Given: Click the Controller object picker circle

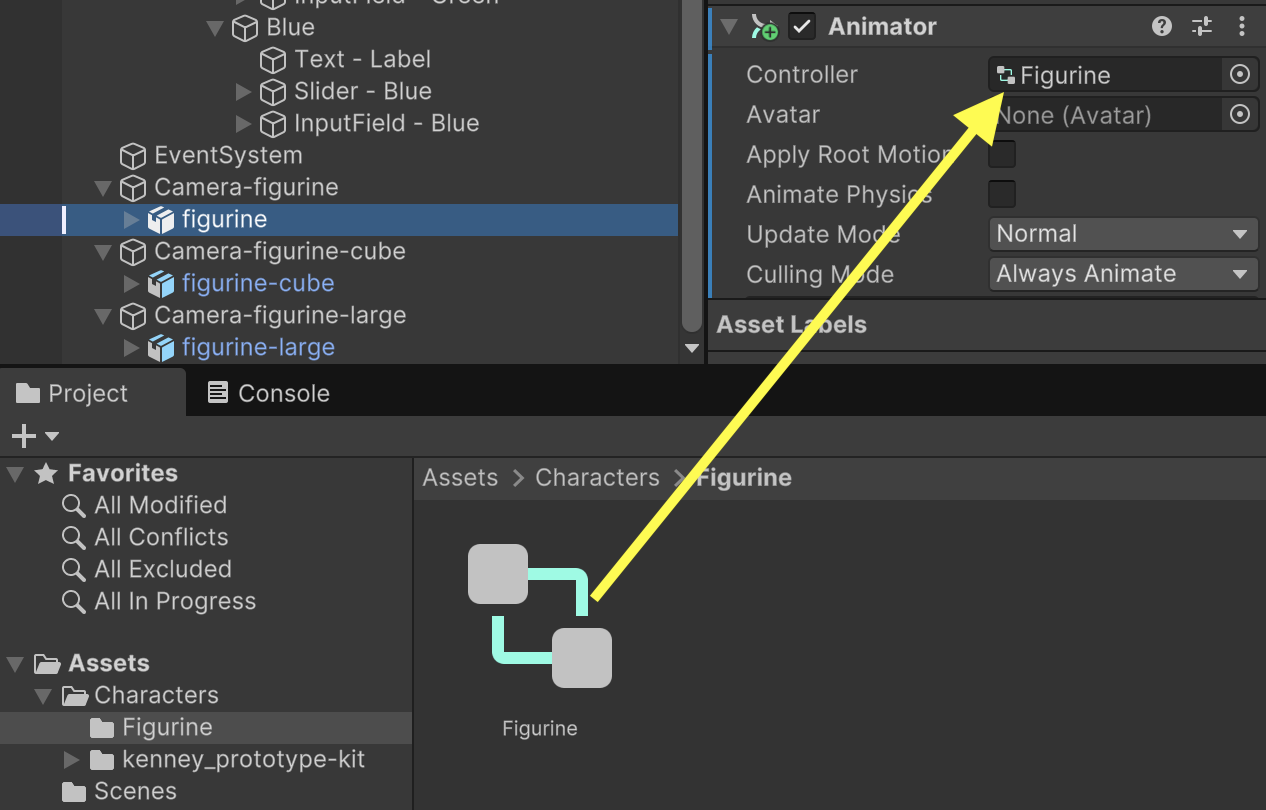Looking at the screenshot, I should click(1239, 75).
